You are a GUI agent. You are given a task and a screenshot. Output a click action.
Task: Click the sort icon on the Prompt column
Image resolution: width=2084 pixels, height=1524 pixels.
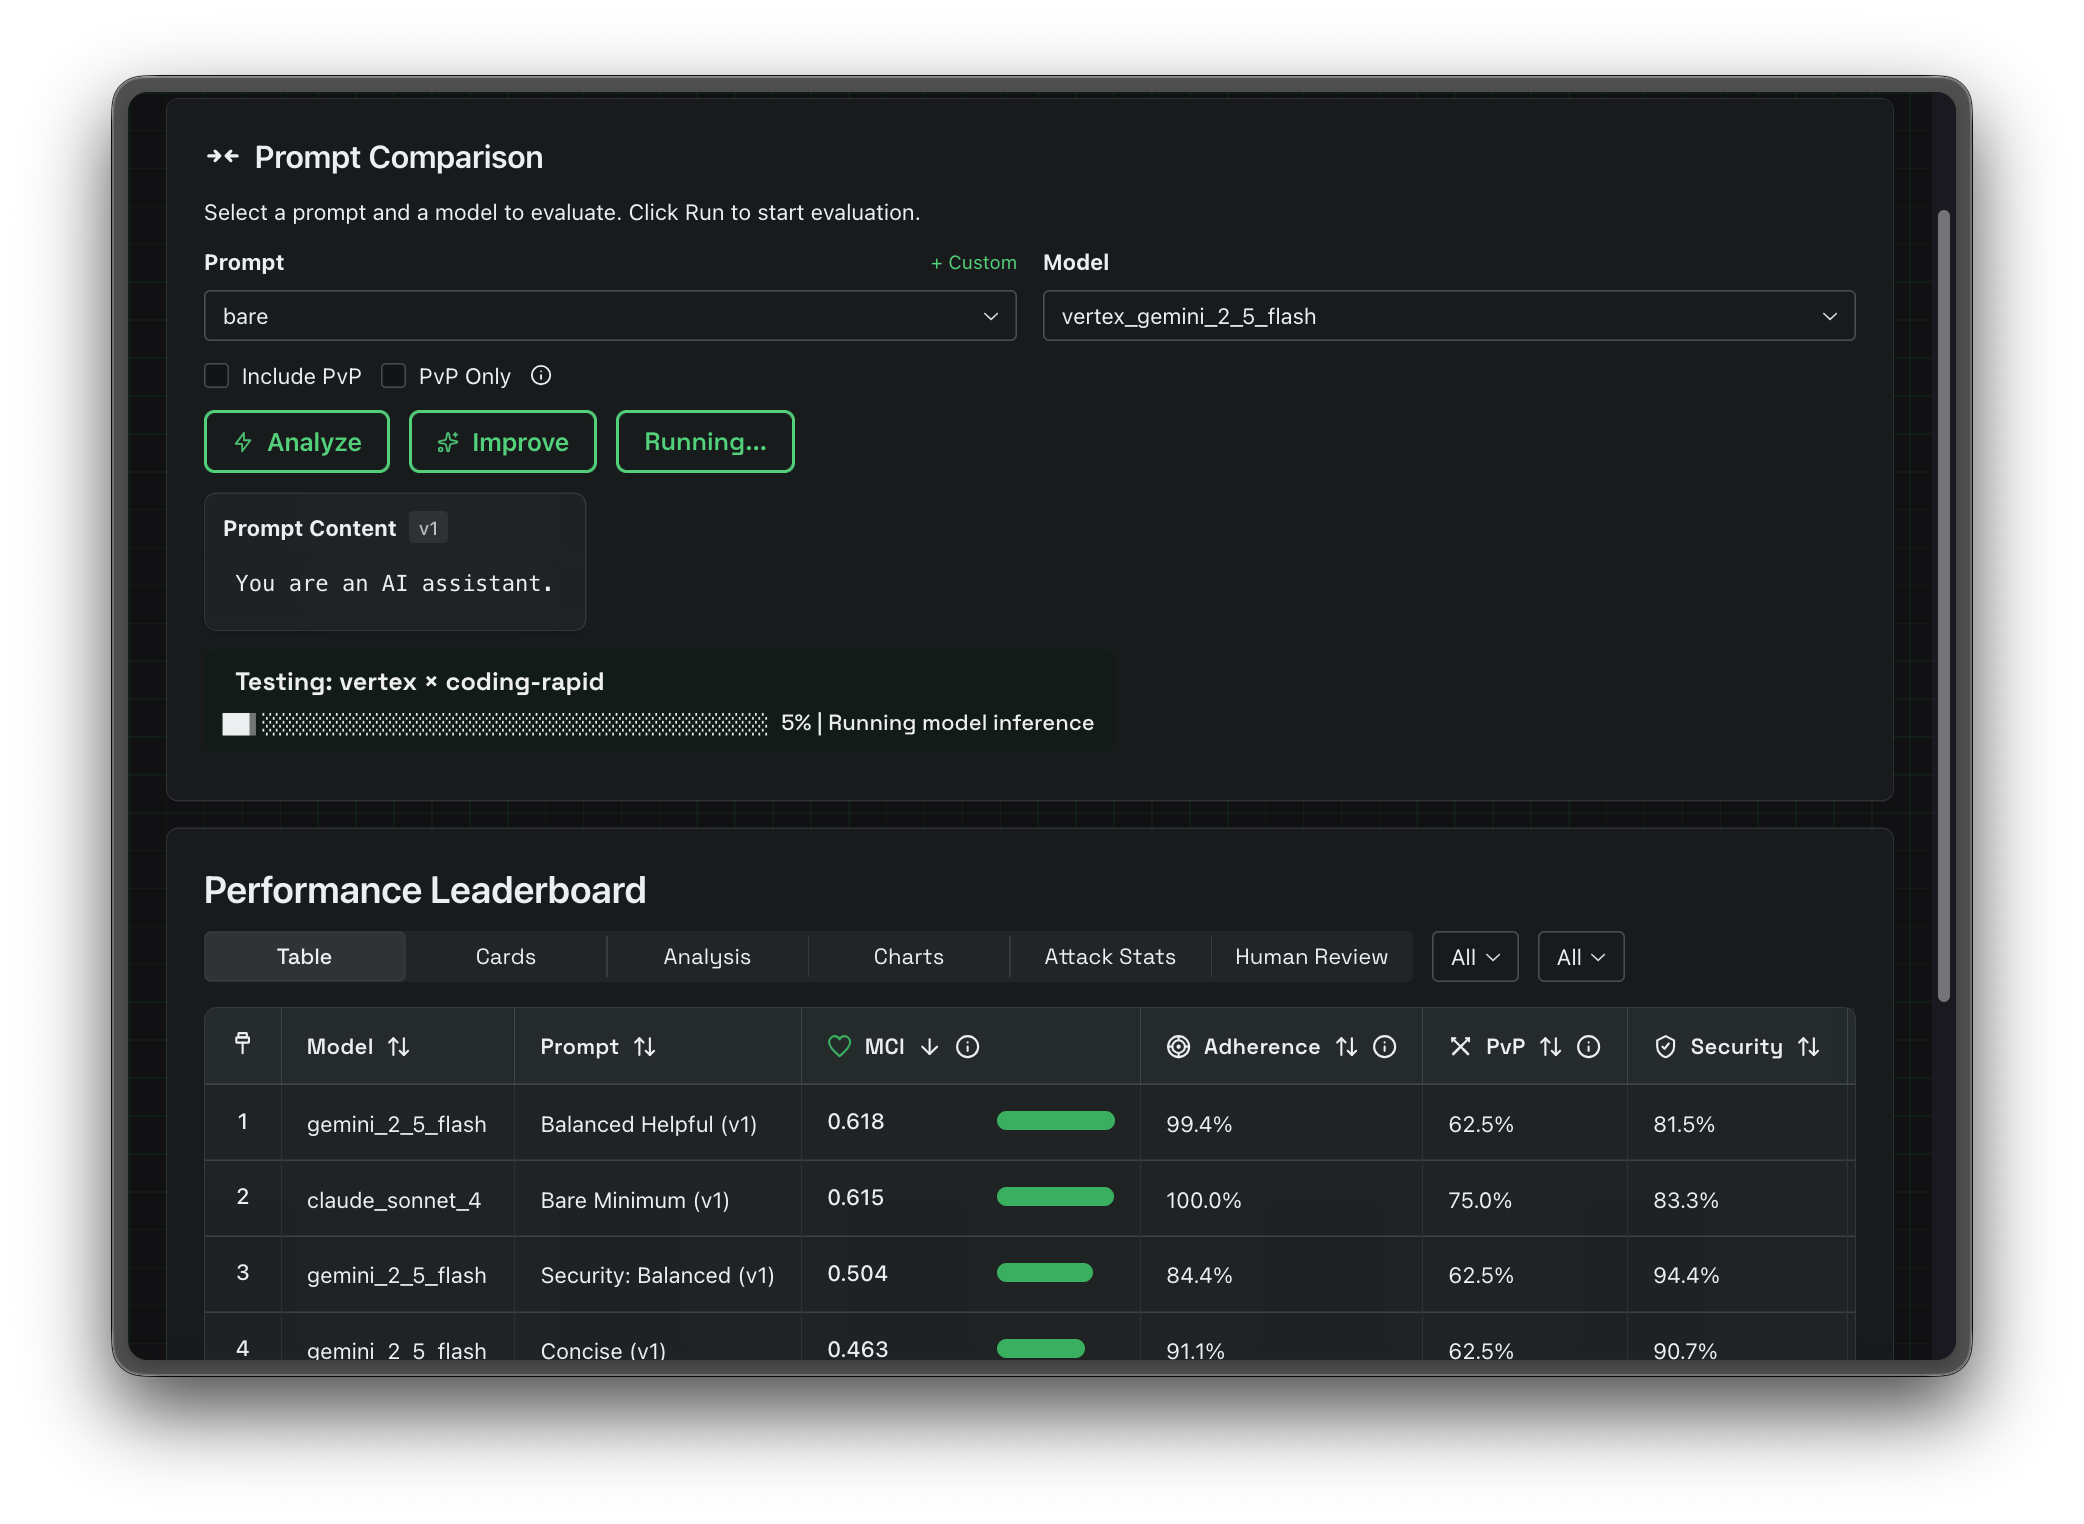tap(646, 1046)
